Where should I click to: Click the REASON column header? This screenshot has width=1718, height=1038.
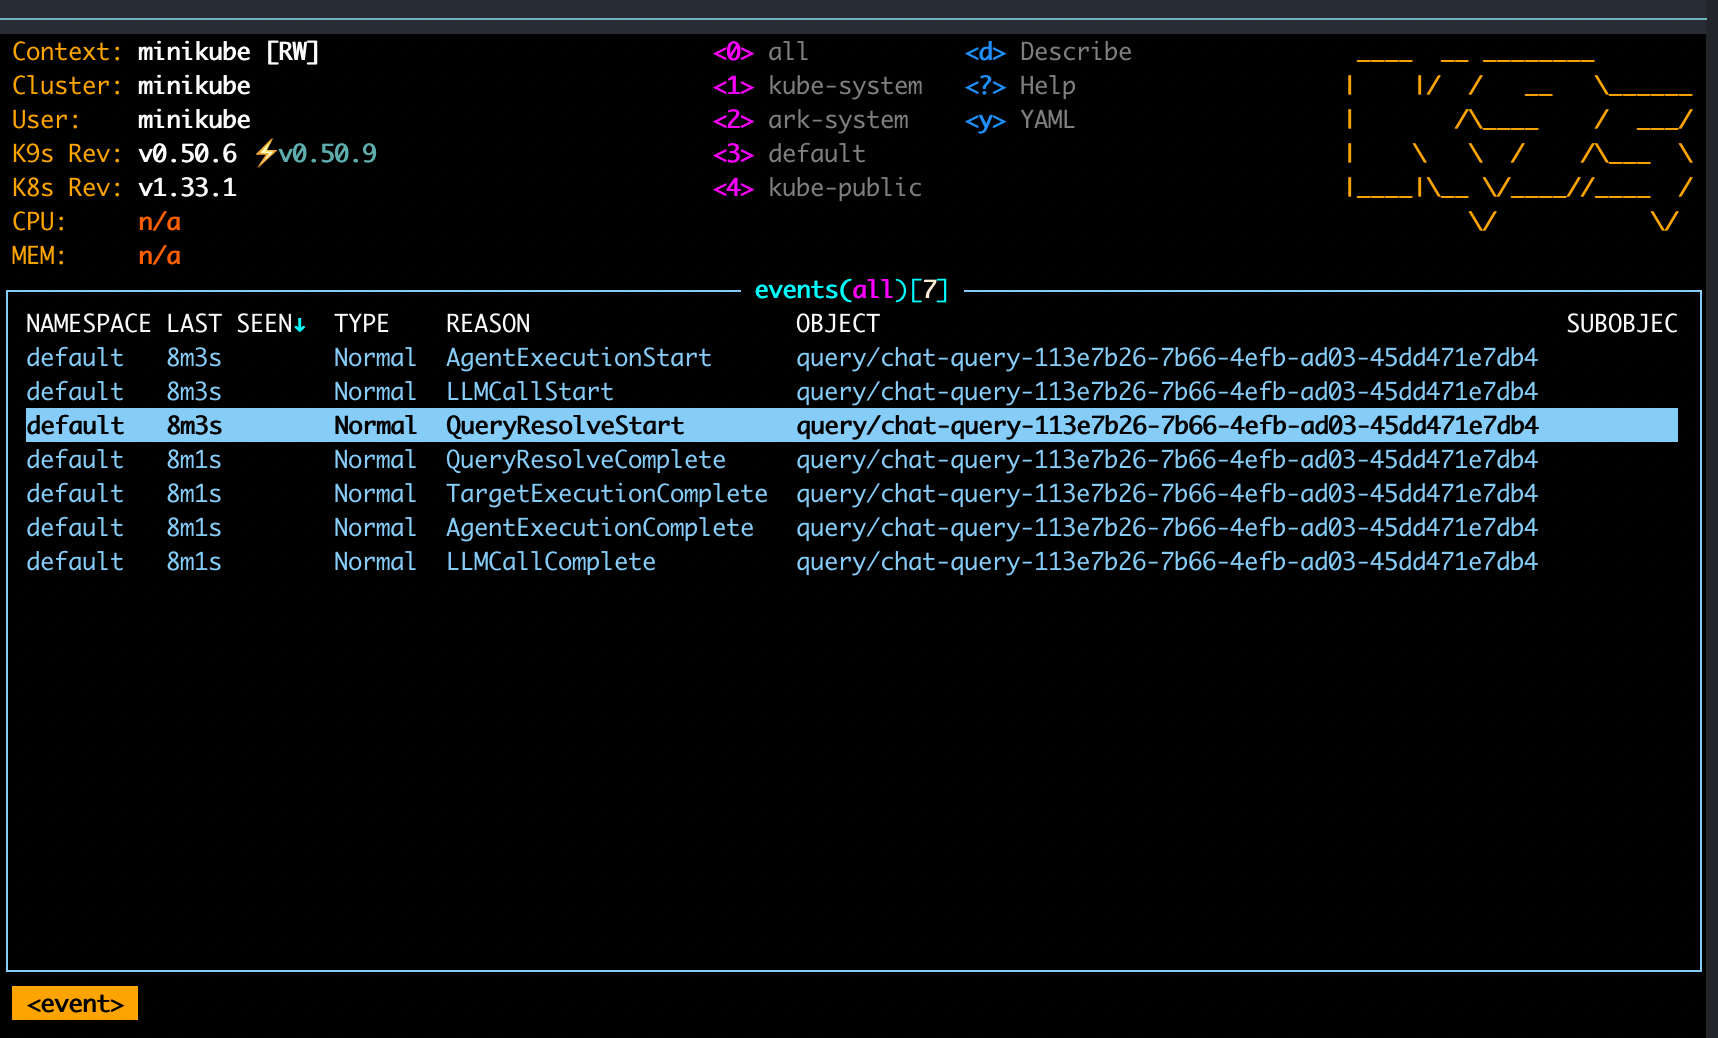[x=488, y=324]
